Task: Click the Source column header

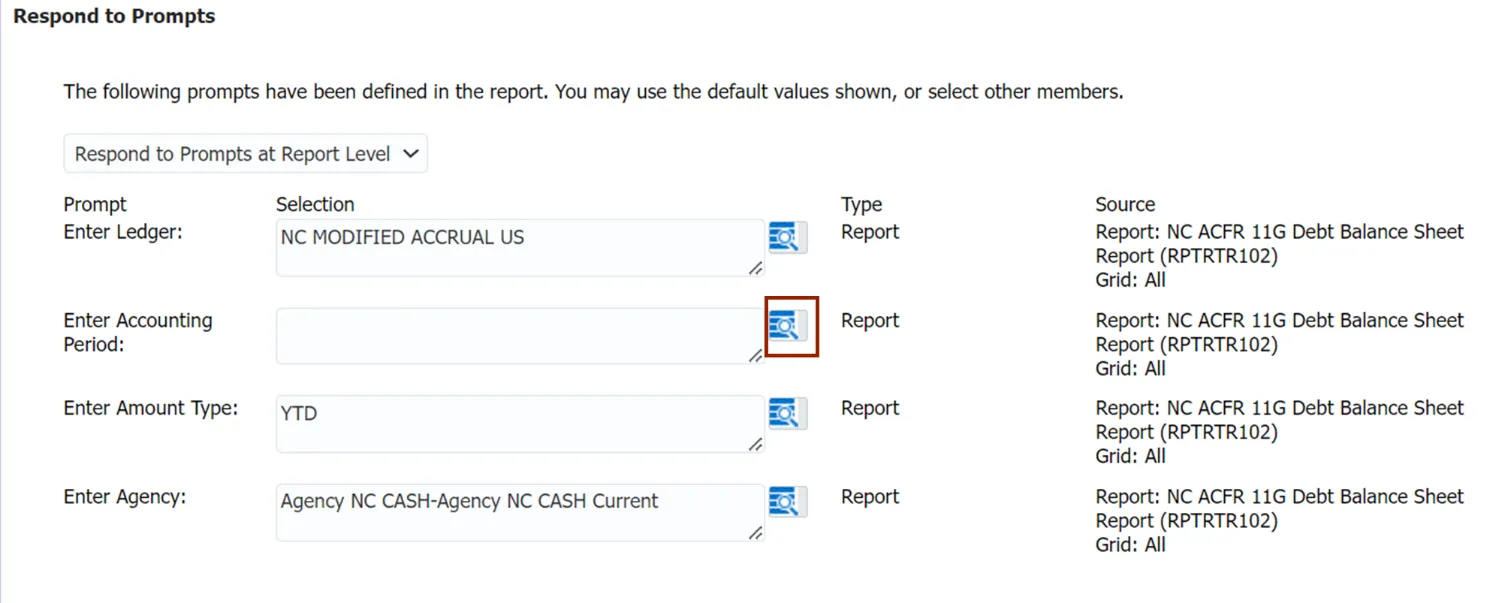Action: coord(1125,204)
